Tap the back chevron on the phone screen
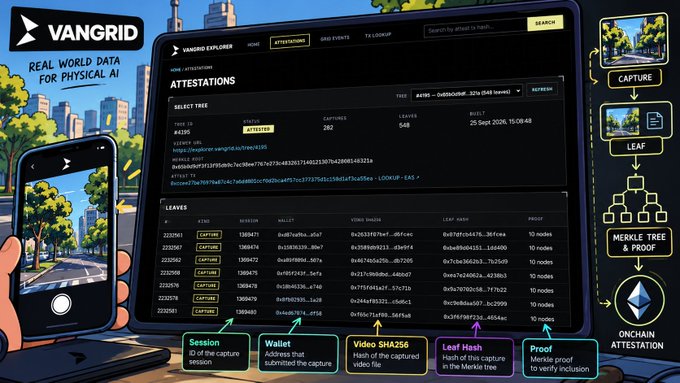Screen dimensions: 680x383 [x=33, y=167]
